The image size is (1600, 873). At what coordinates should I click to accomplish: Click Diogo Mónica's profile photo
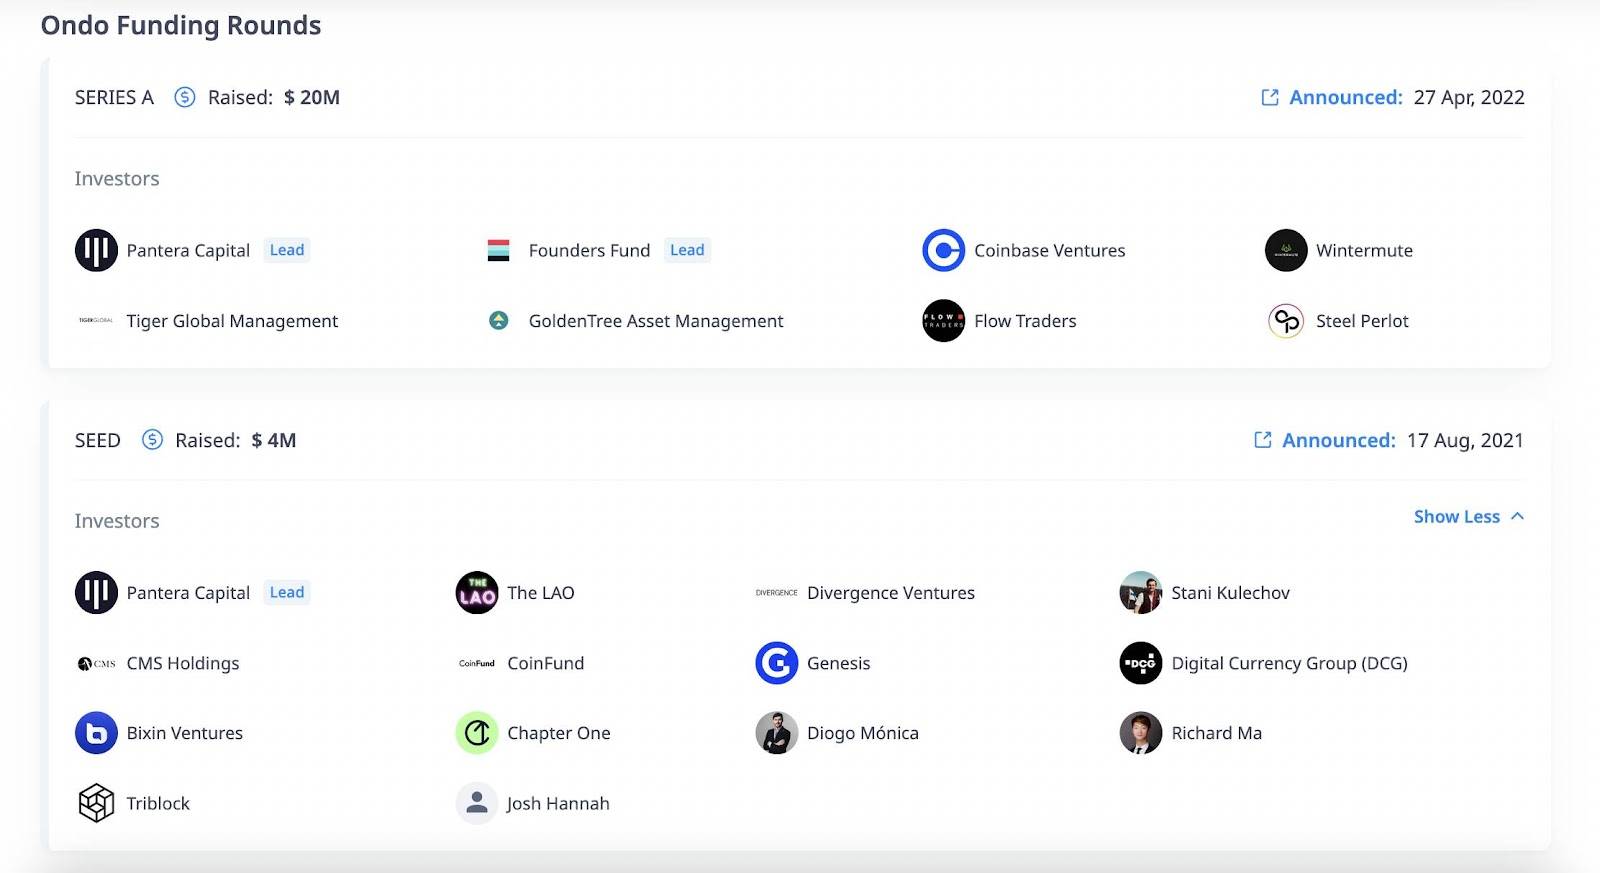pyautogui.click(x=777, y=733)
